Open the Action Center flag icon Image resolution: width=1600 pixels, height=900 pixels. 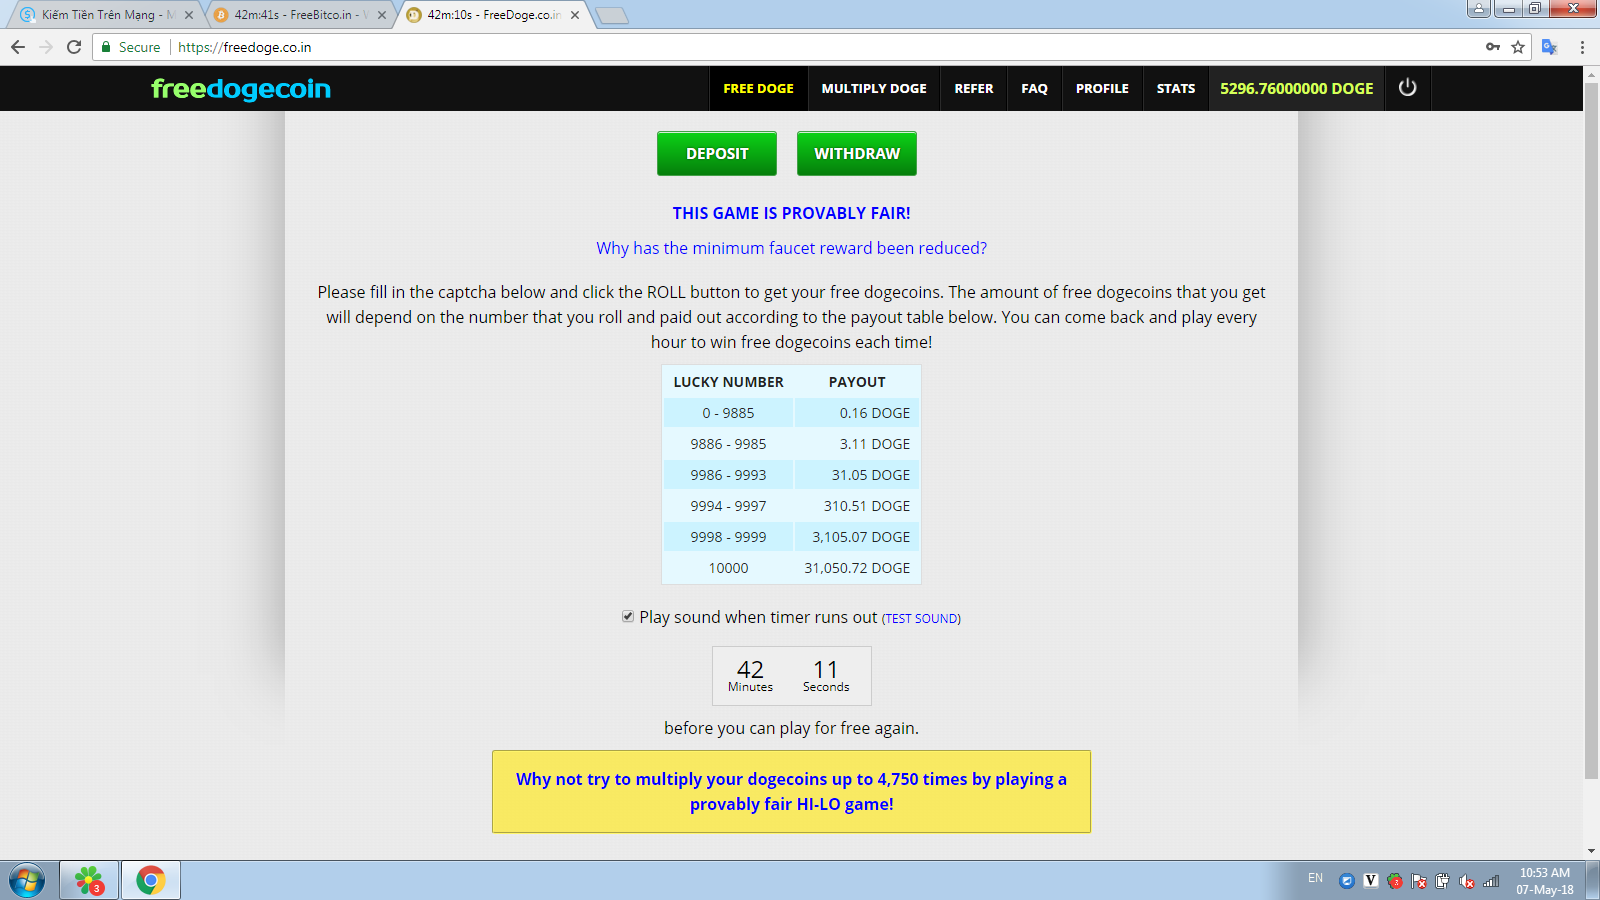[x=1419, y=881]
